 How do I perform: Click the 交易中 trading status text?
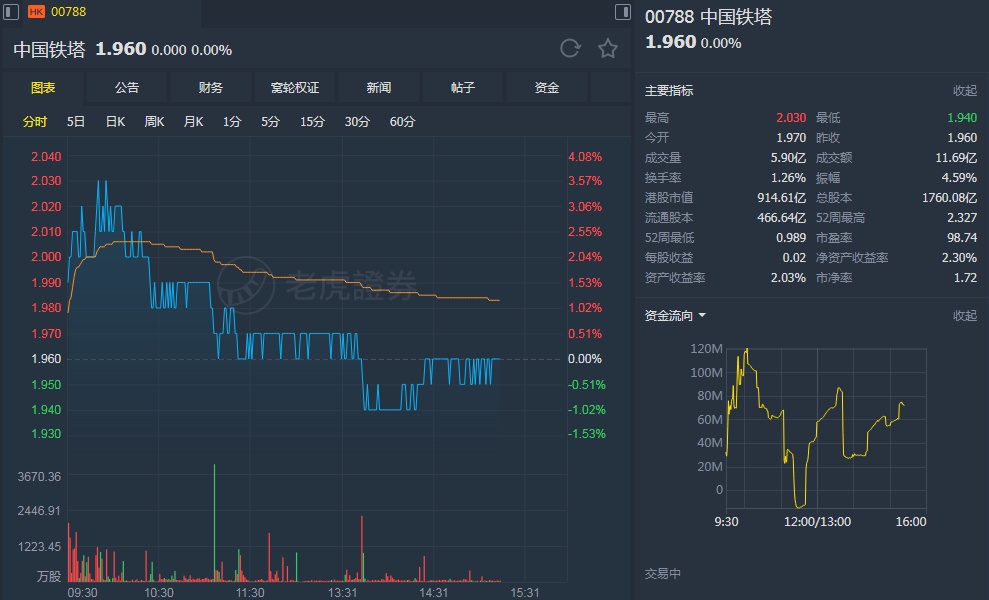click(x=663, y=574)
